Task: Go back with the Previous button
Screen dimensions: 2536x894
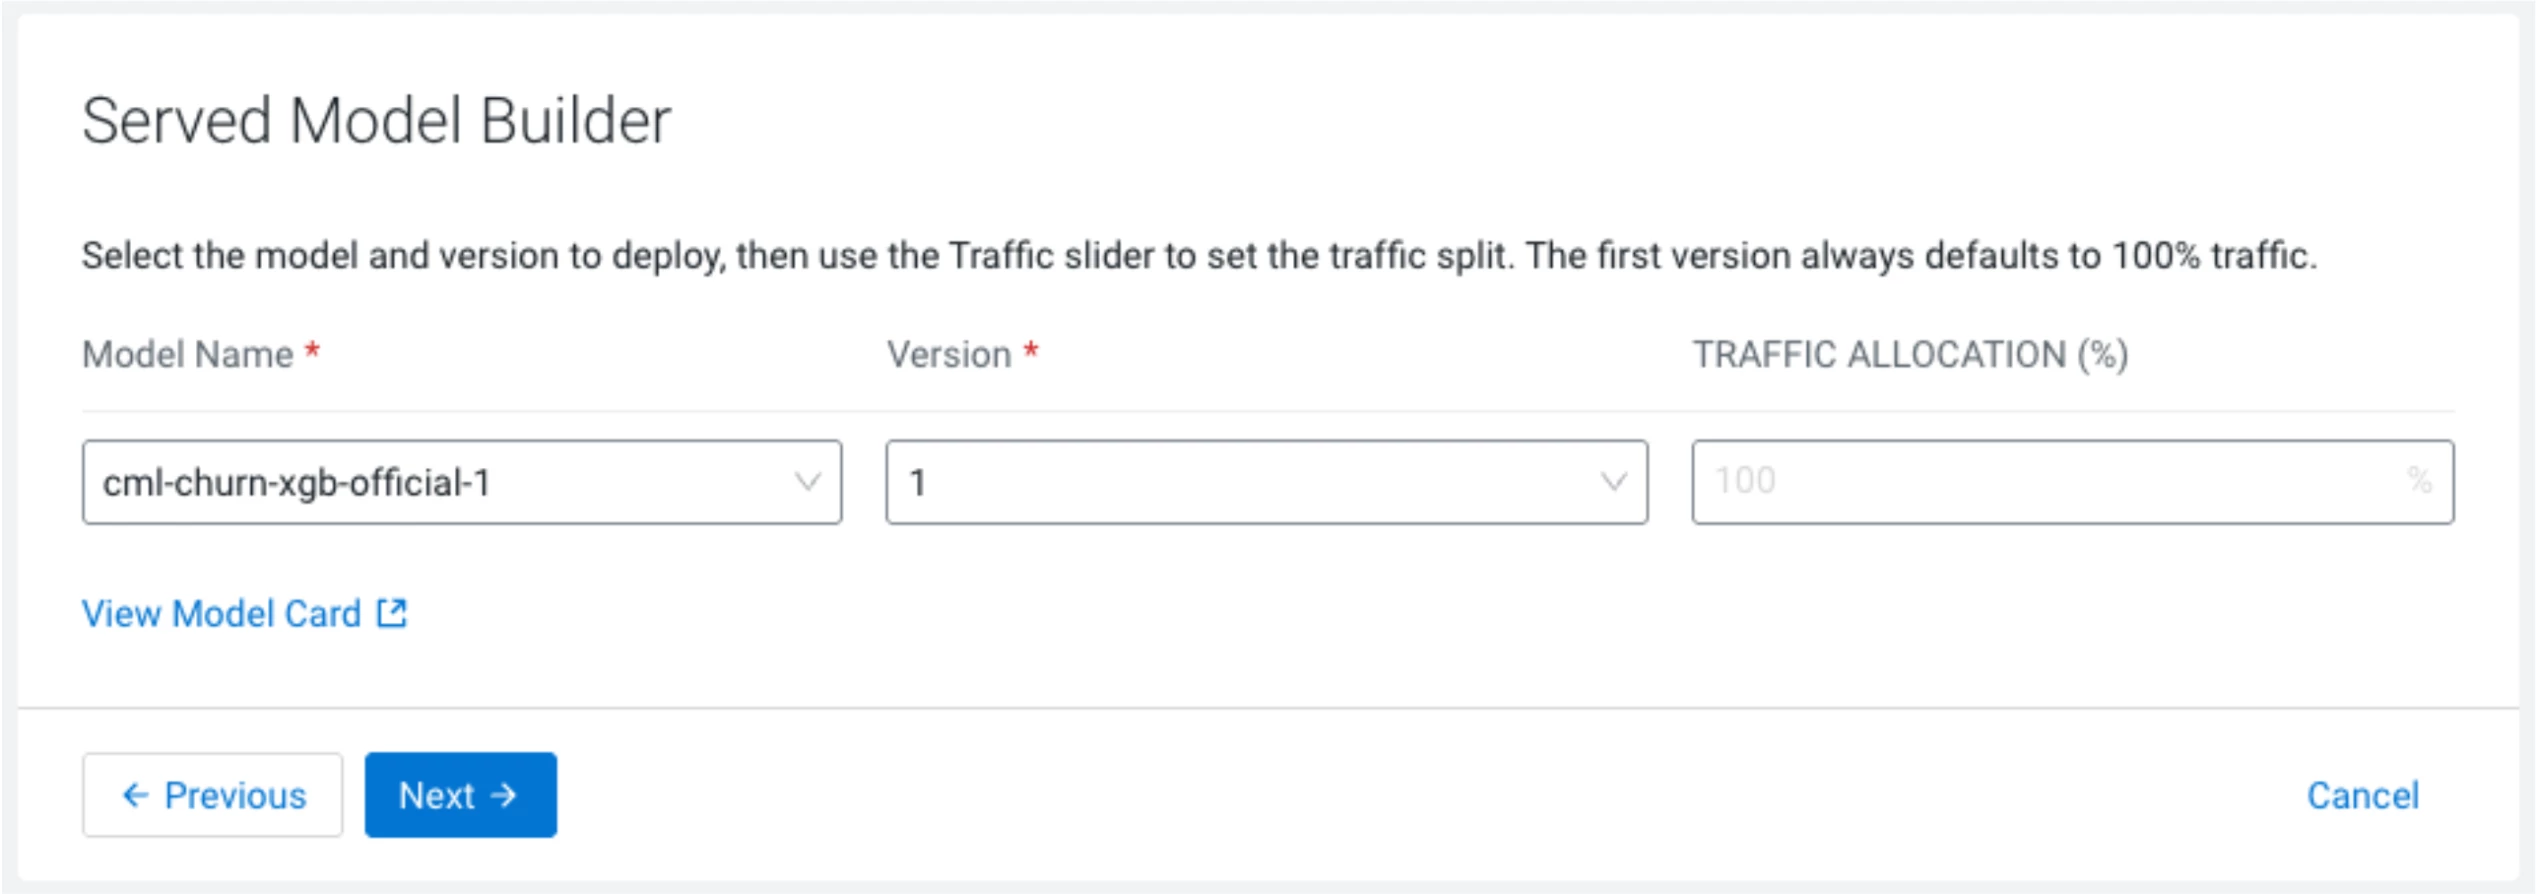Action: tap(212, 795)
